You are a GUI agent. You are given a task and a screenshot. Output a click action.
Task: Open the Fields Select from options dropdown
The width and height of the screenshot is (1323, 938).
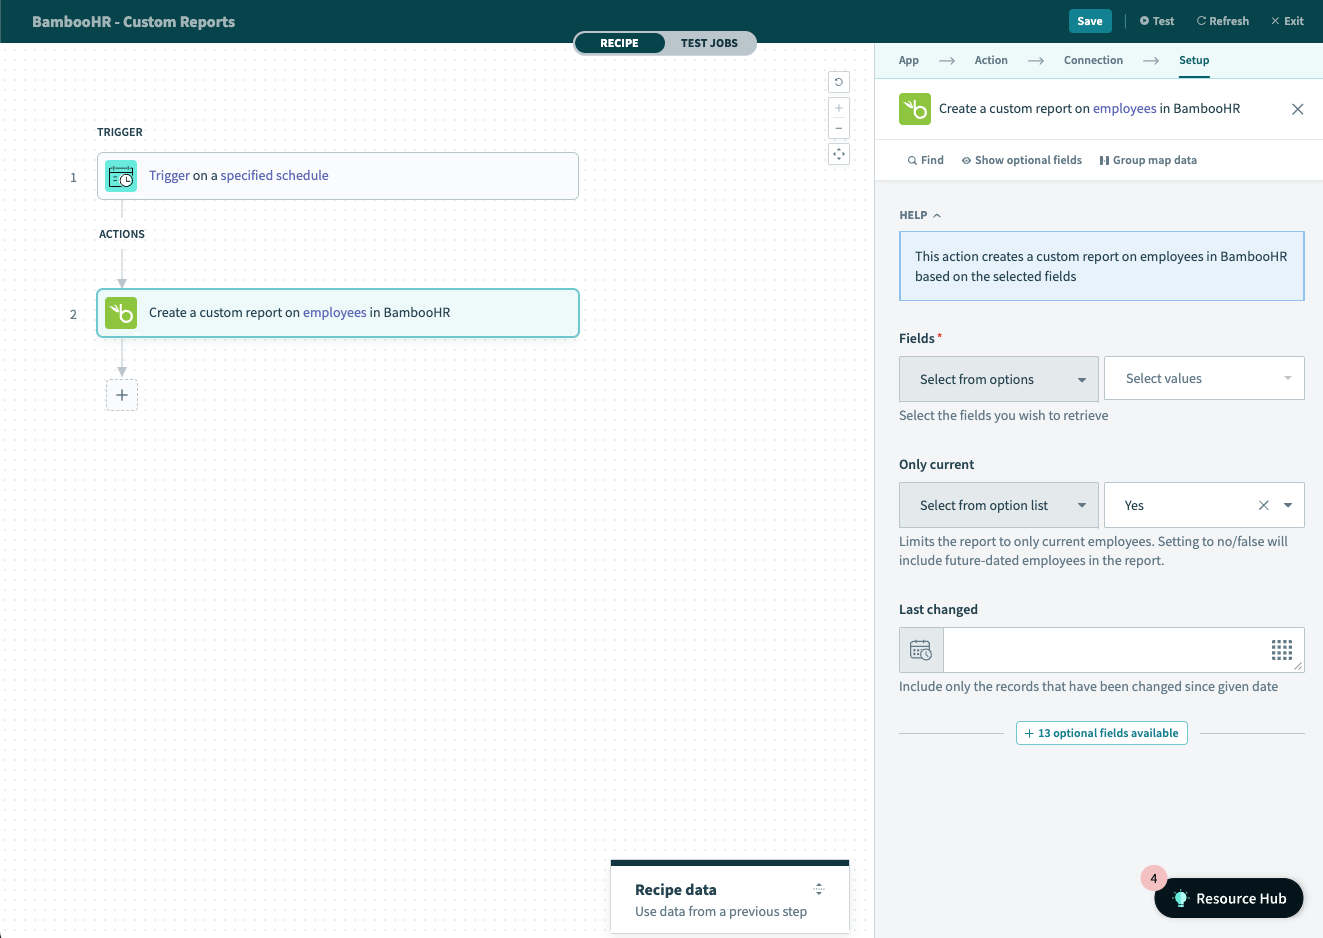998,379
